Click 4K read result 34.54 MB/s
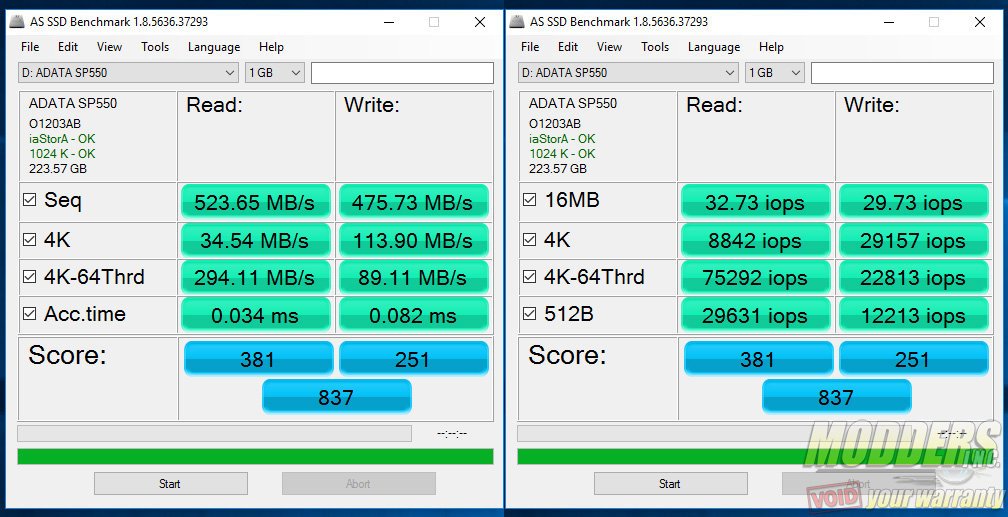 pyautogui.click(x=256, y=240)
